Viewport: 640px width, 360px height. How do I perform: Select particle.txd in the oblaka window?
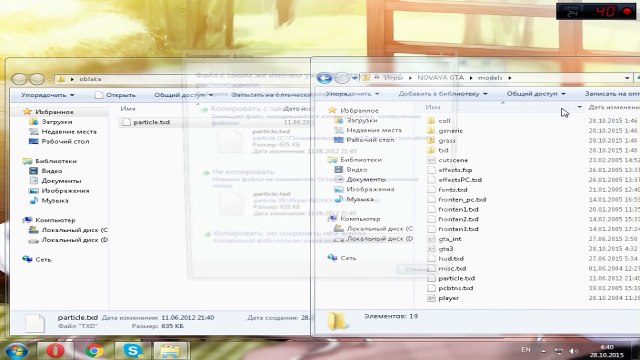(x=151, y=122)
